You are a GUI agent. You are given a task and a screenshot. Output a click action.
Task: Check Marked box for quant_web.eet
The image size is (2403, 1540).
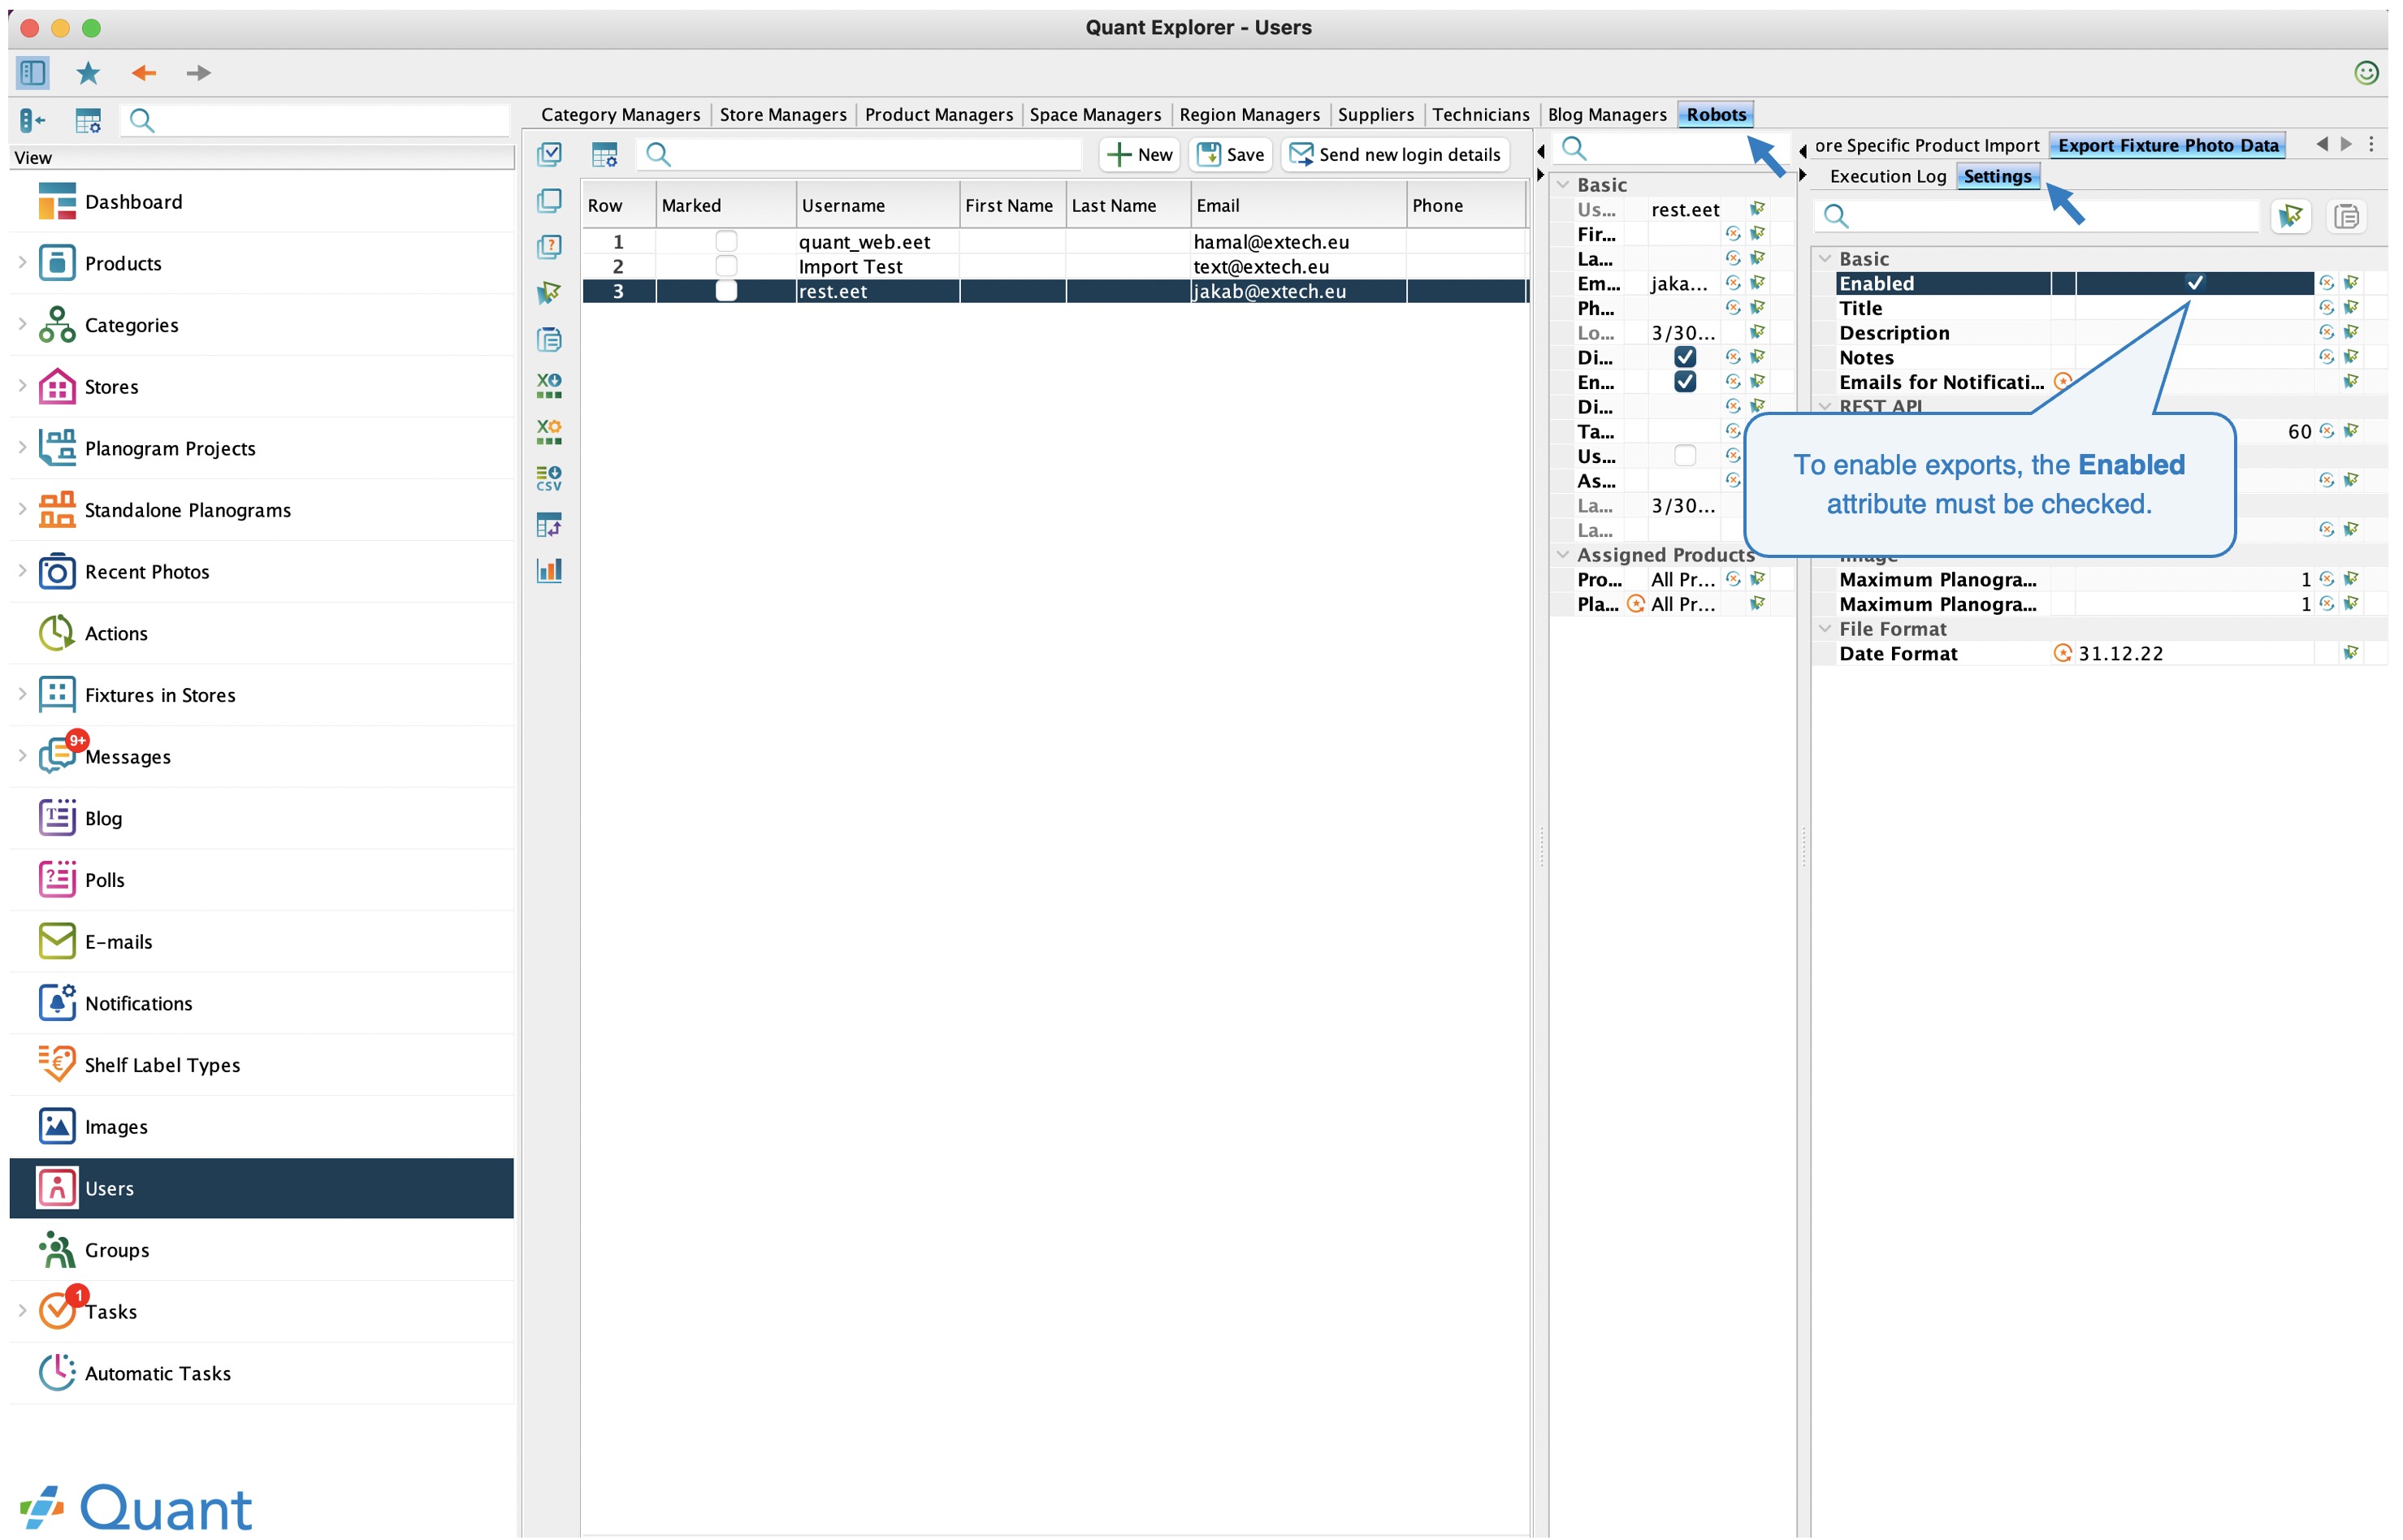point(726,242)
